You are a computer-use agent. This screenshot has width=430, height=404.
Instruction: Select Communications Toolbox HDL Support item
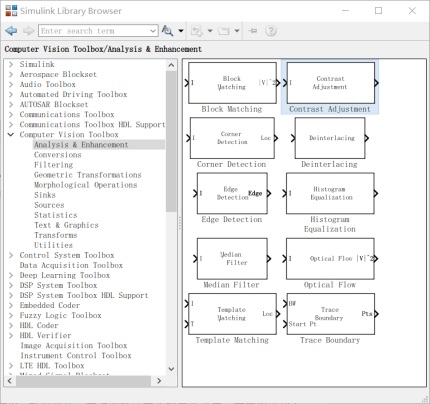[x=92, y=125]
